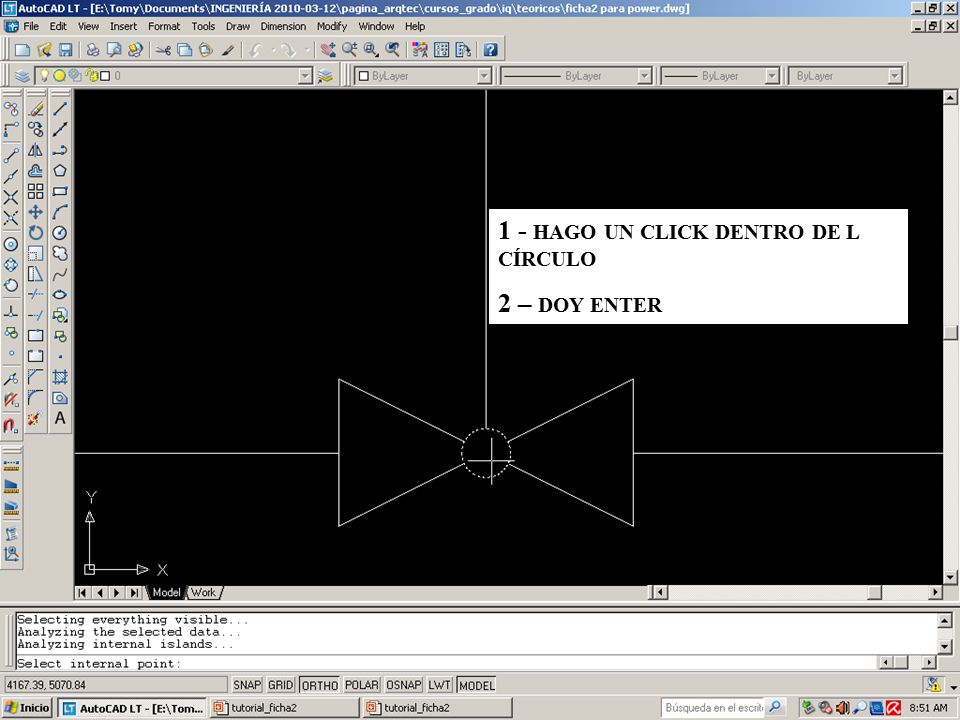Select the Circle draw tool
The width and height of the screenshot is (960, 720).
click(60, 233)
